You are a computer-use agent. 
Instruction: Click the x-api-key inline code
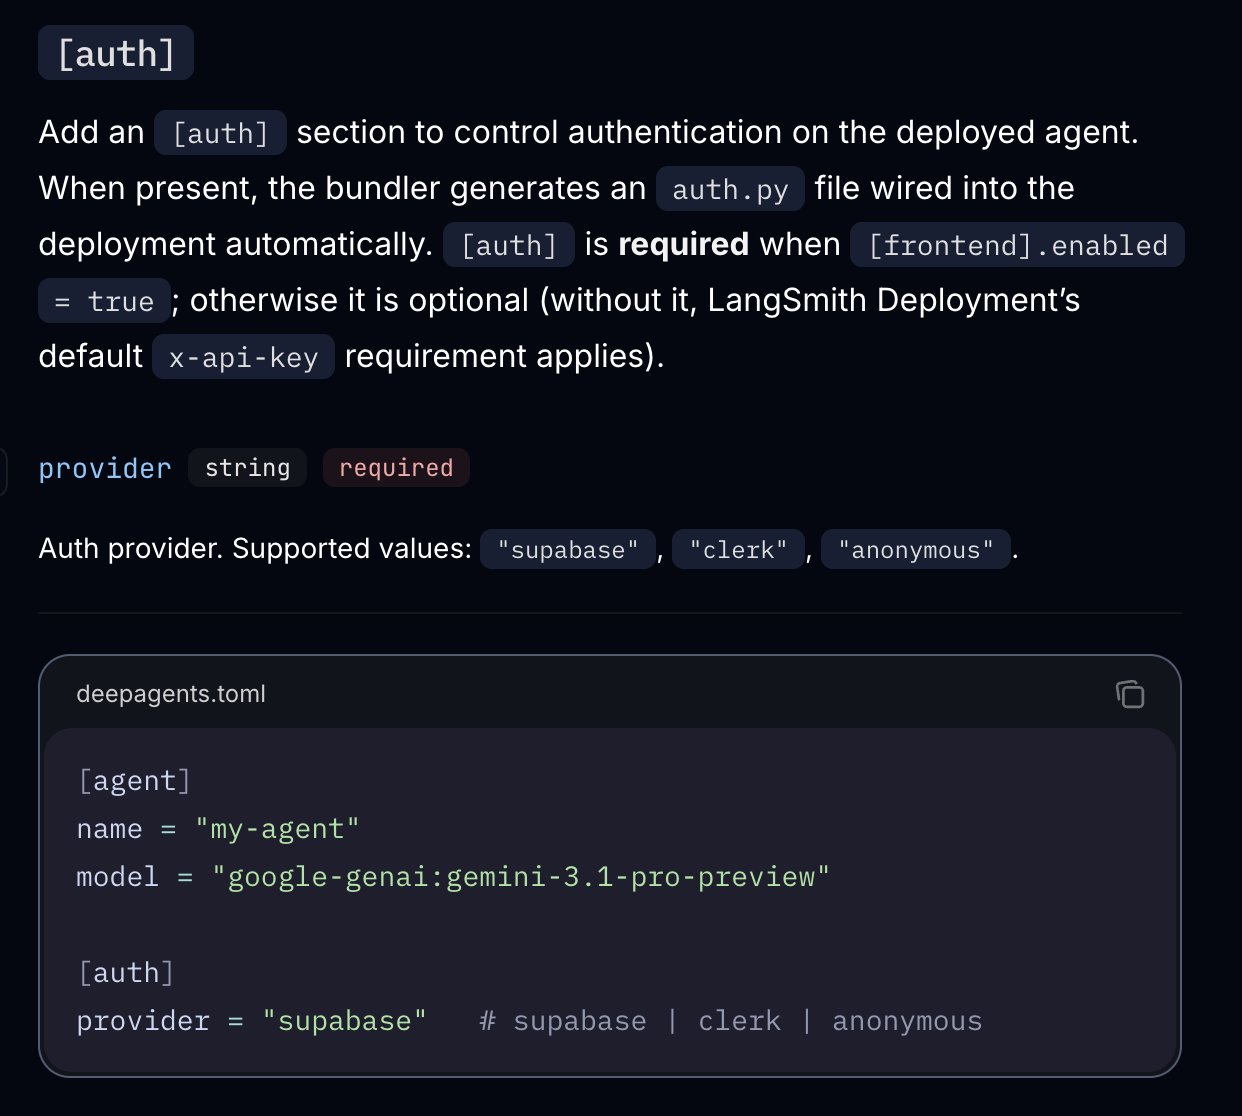pos(243,357)
